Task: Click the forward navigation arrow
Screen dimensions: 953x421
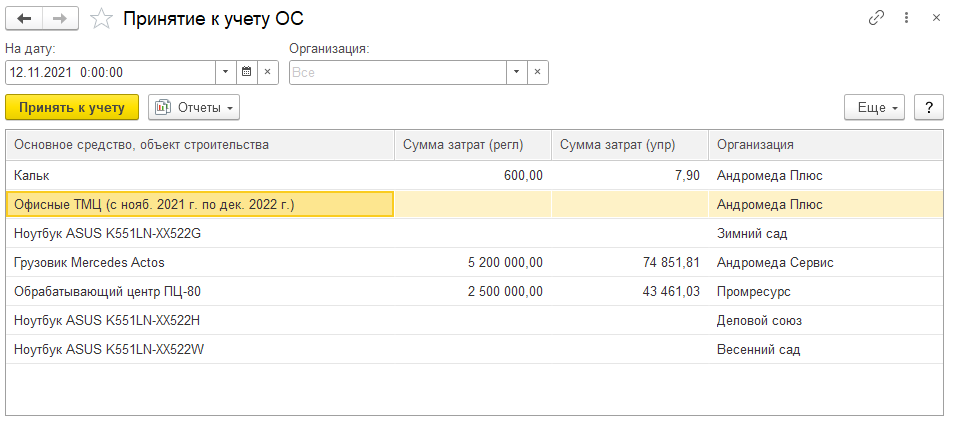Action: (59, 18)
